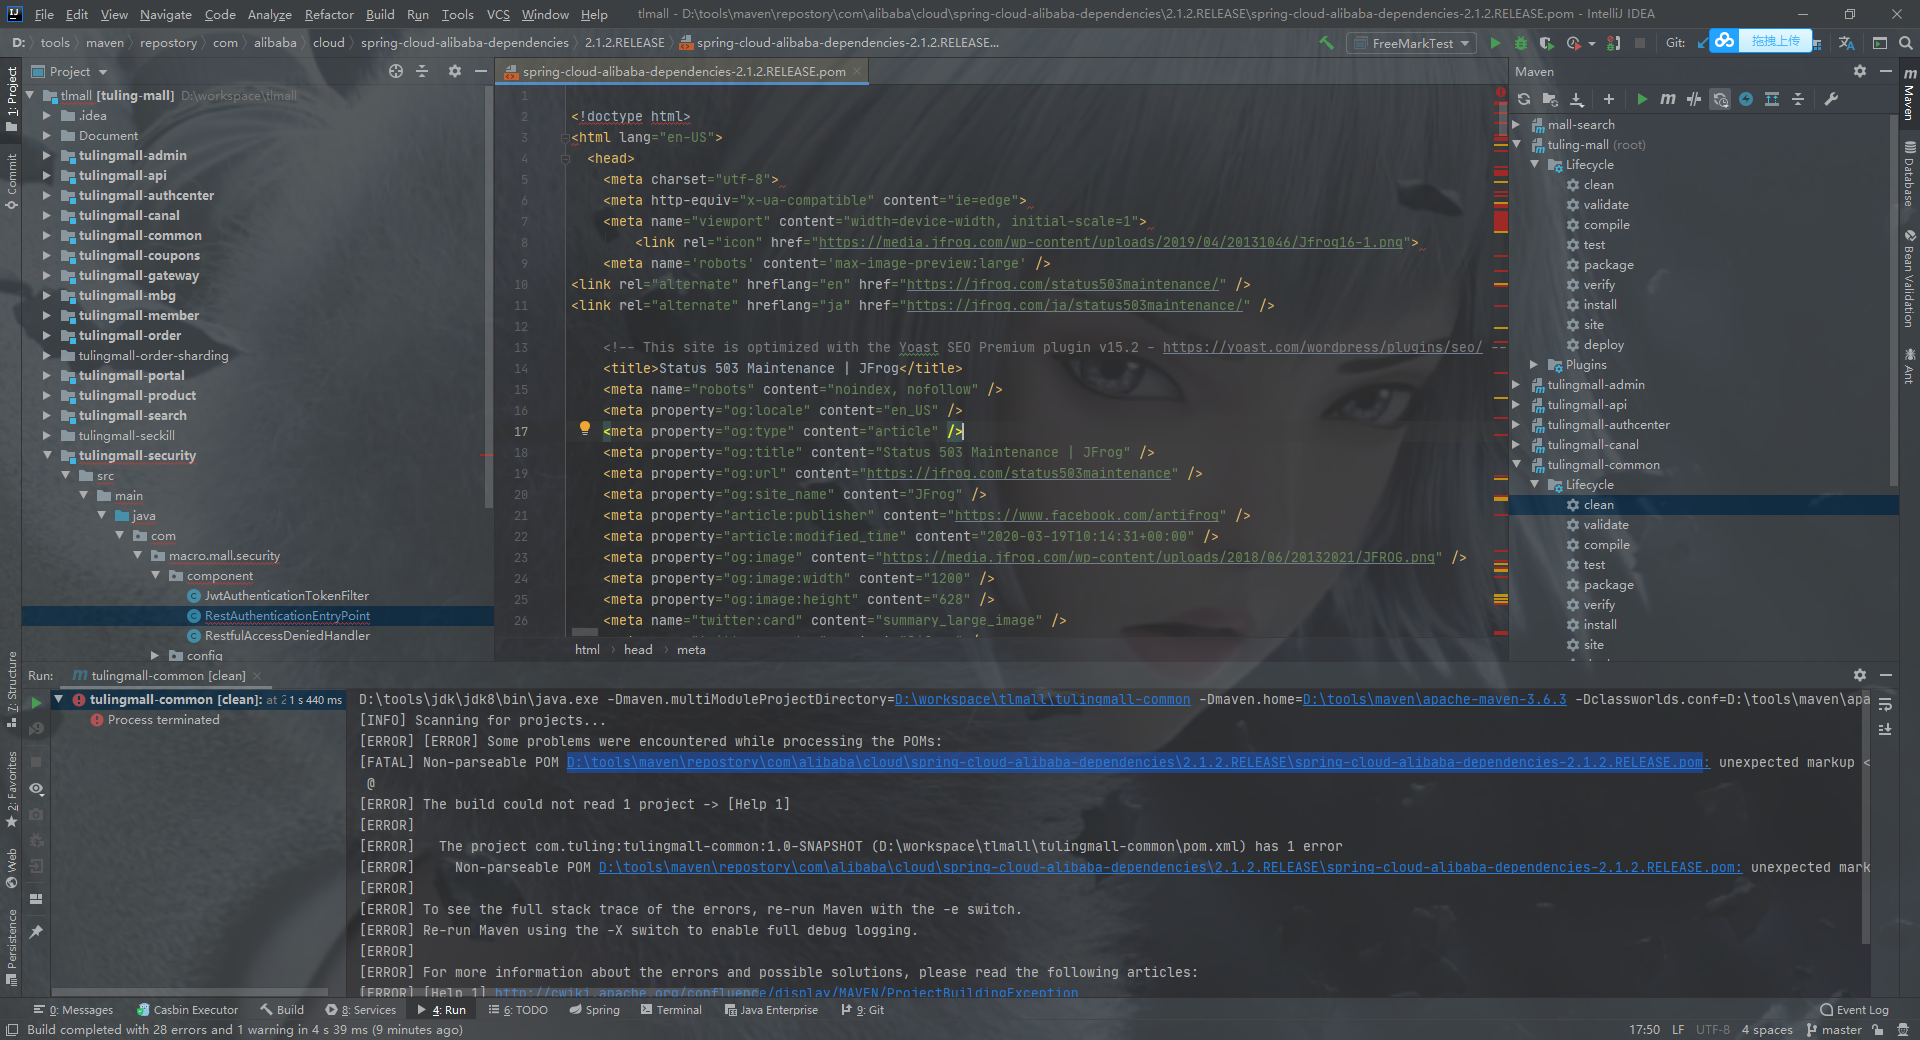Viewport: 1920px width, 1040px height.
Task: Expand the tulingmall-admin node in Maven panel
Action: click(x=1517, y=384)
